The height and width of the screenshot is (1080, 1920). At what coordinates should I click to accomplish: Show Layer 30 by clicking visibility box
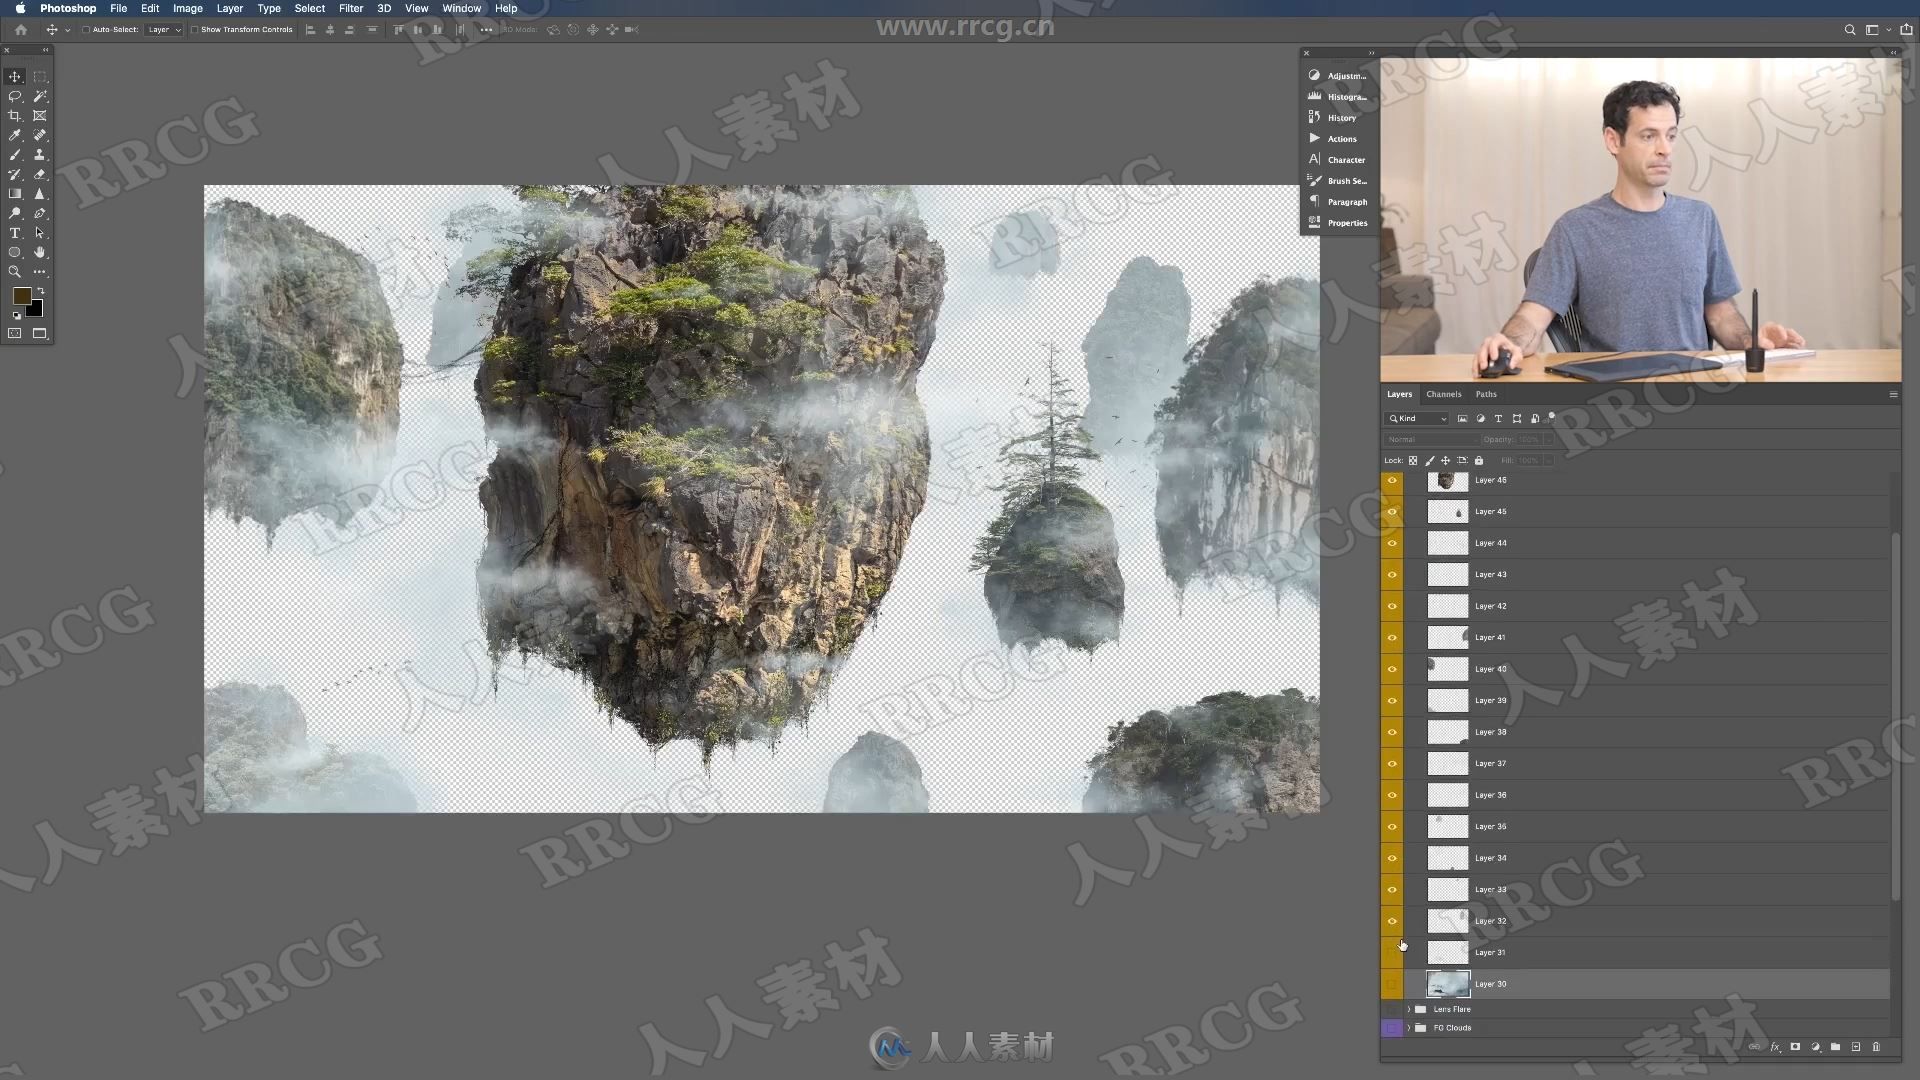1392,984
